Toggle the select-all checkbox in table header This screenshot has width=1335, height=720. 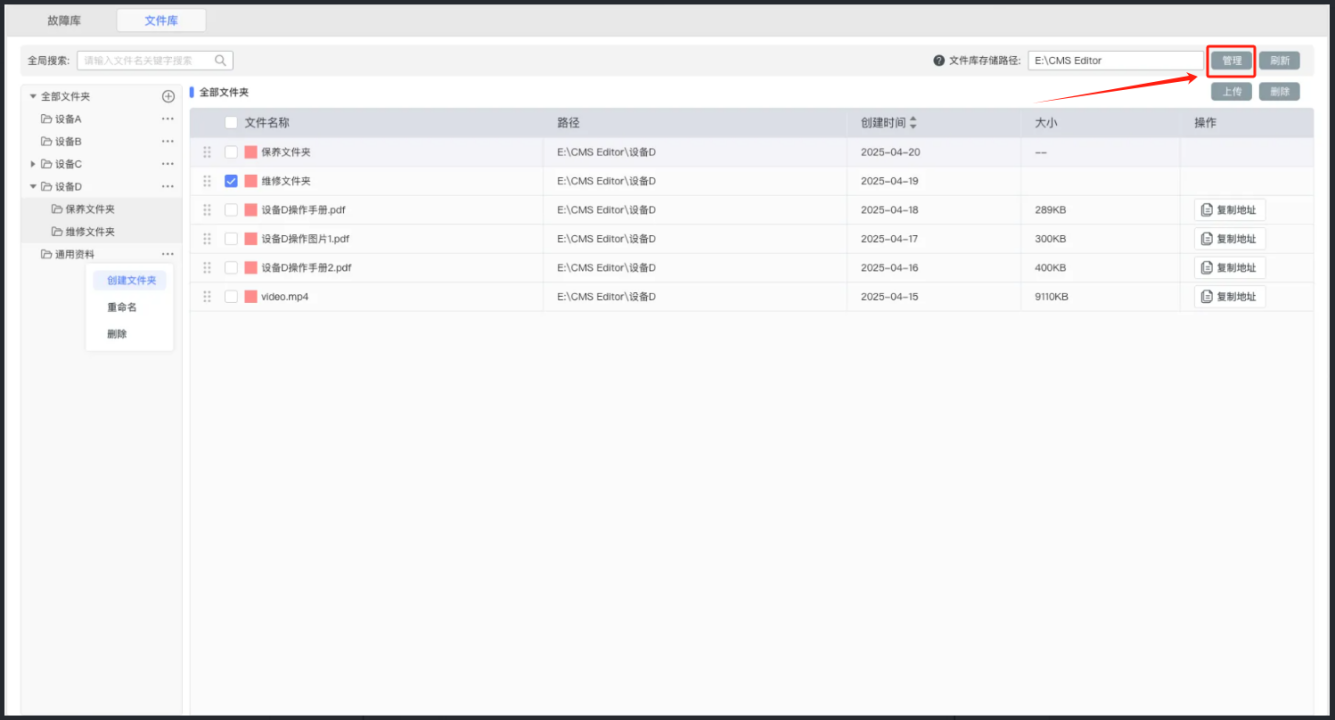pyautogui.click(x=231, y=123)
